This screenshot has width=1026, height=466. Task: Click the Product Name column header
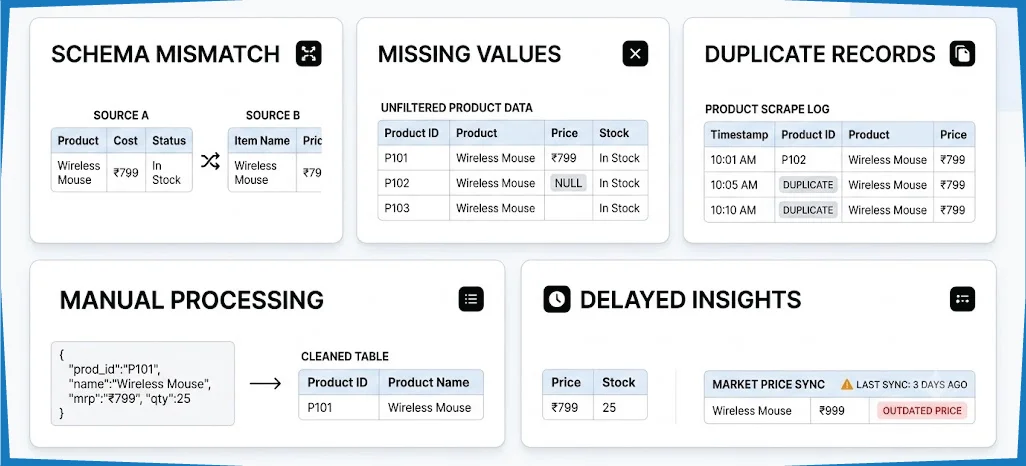tap(431, 382)
